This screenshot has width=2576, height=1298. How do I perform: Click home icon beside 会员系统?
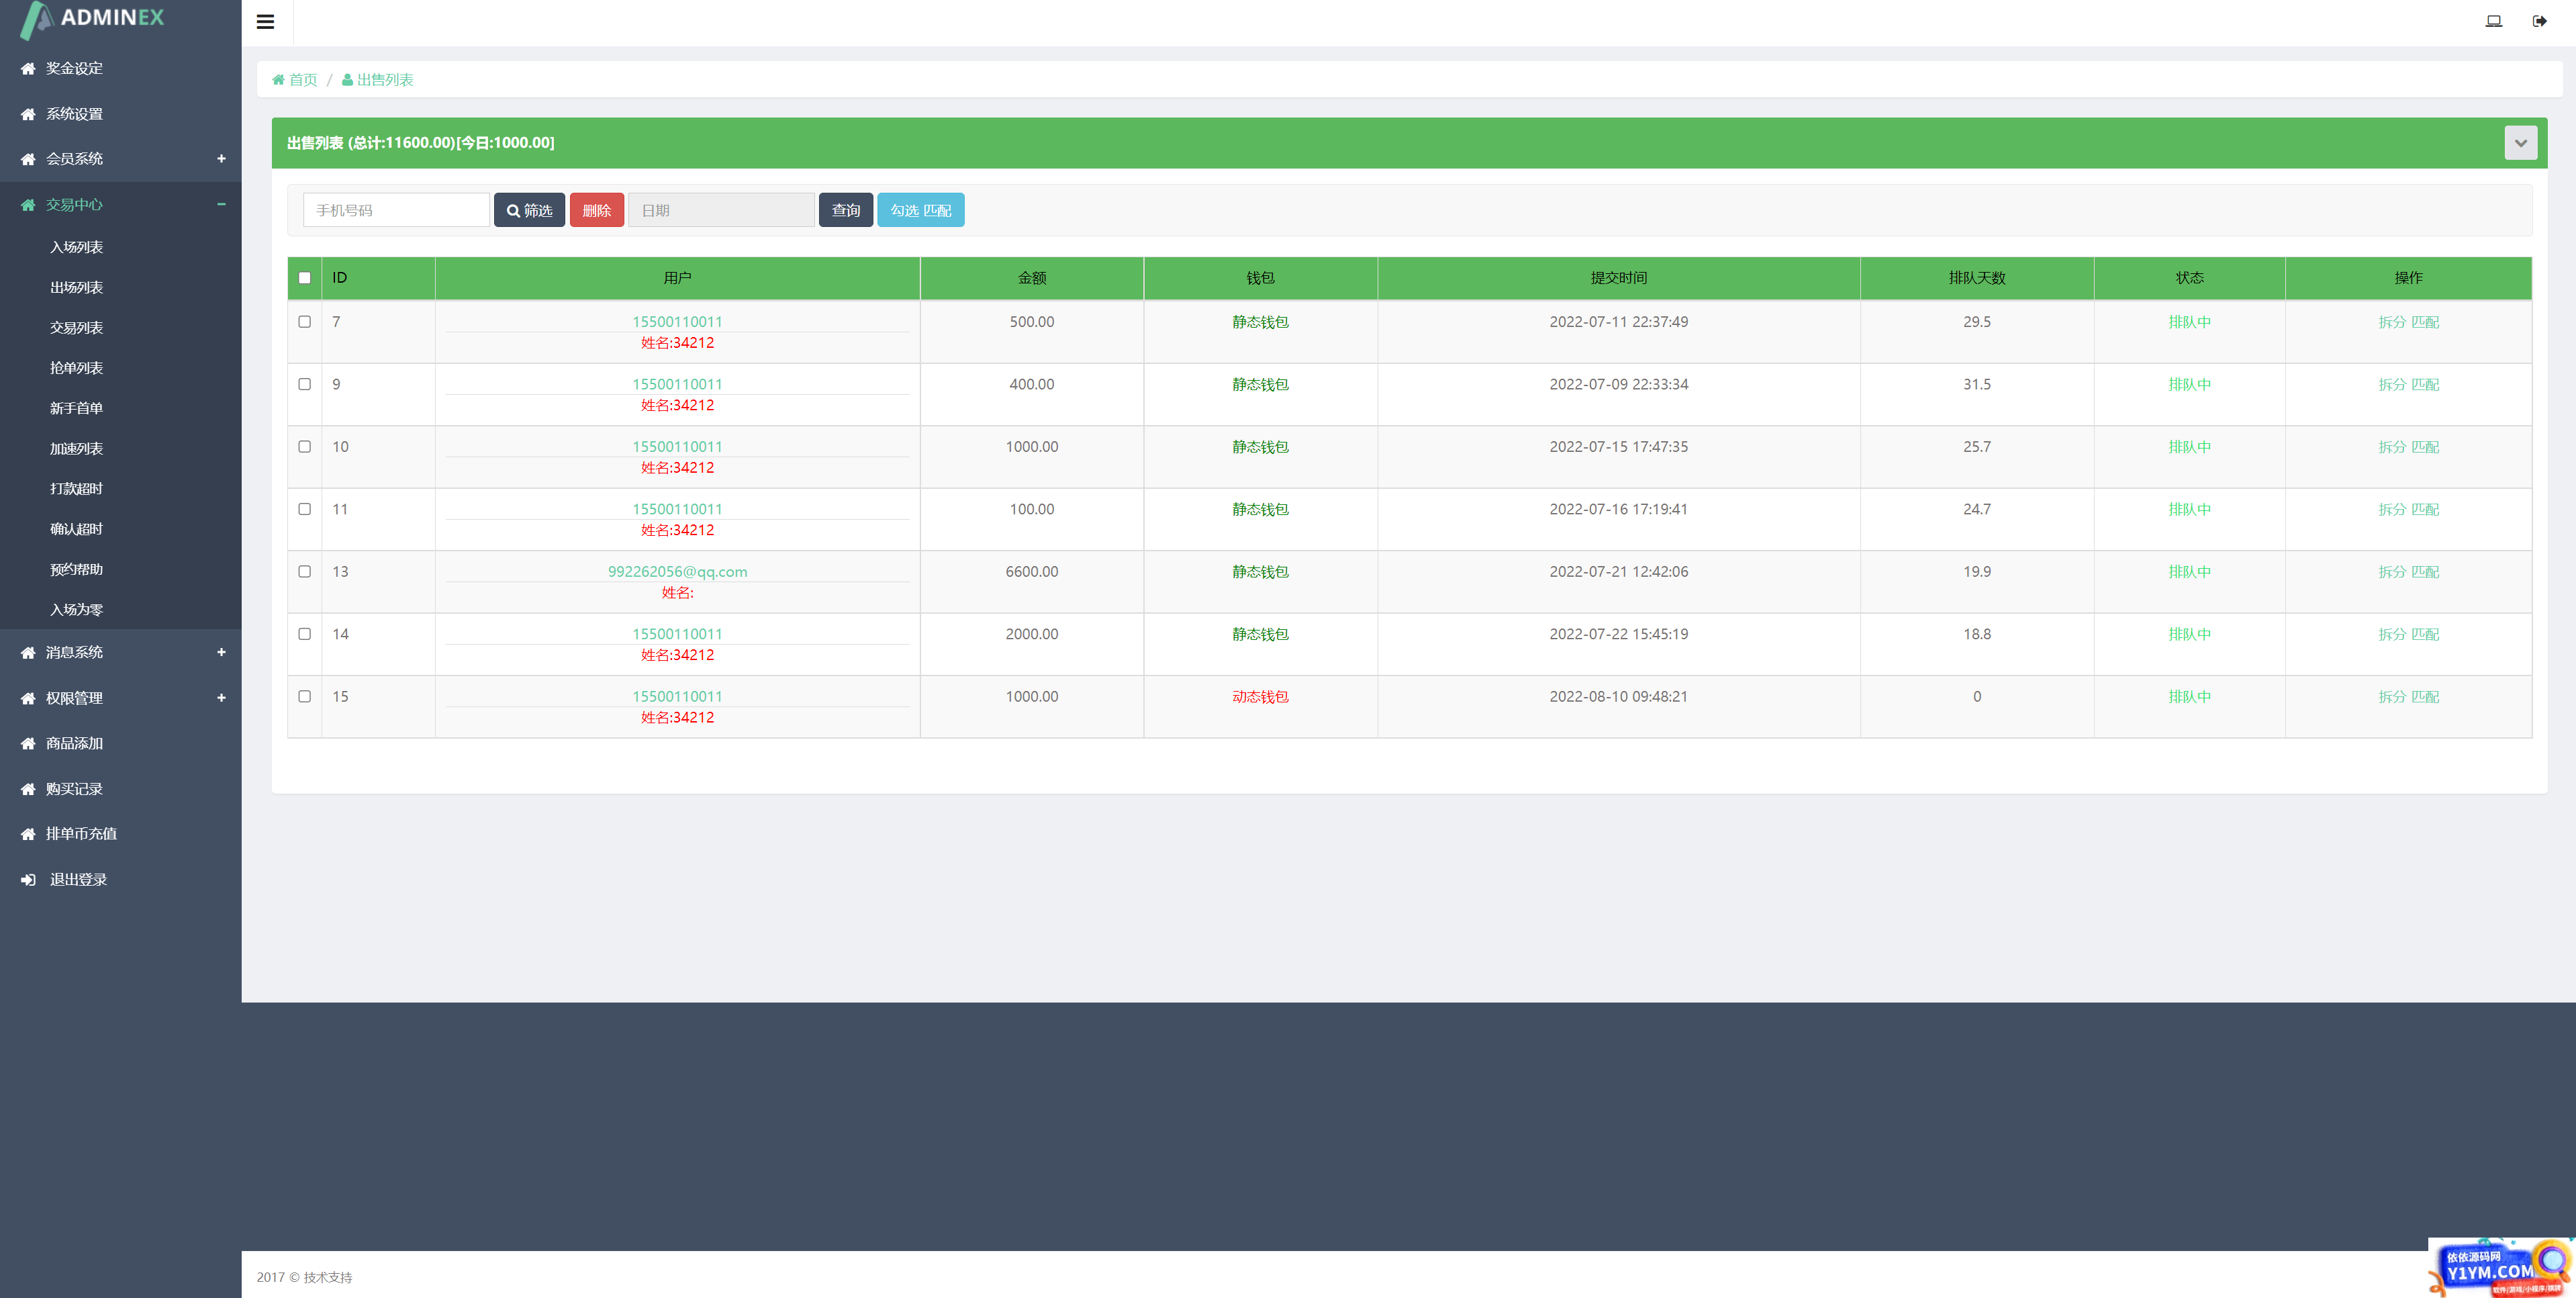click(x=28, y=159)
